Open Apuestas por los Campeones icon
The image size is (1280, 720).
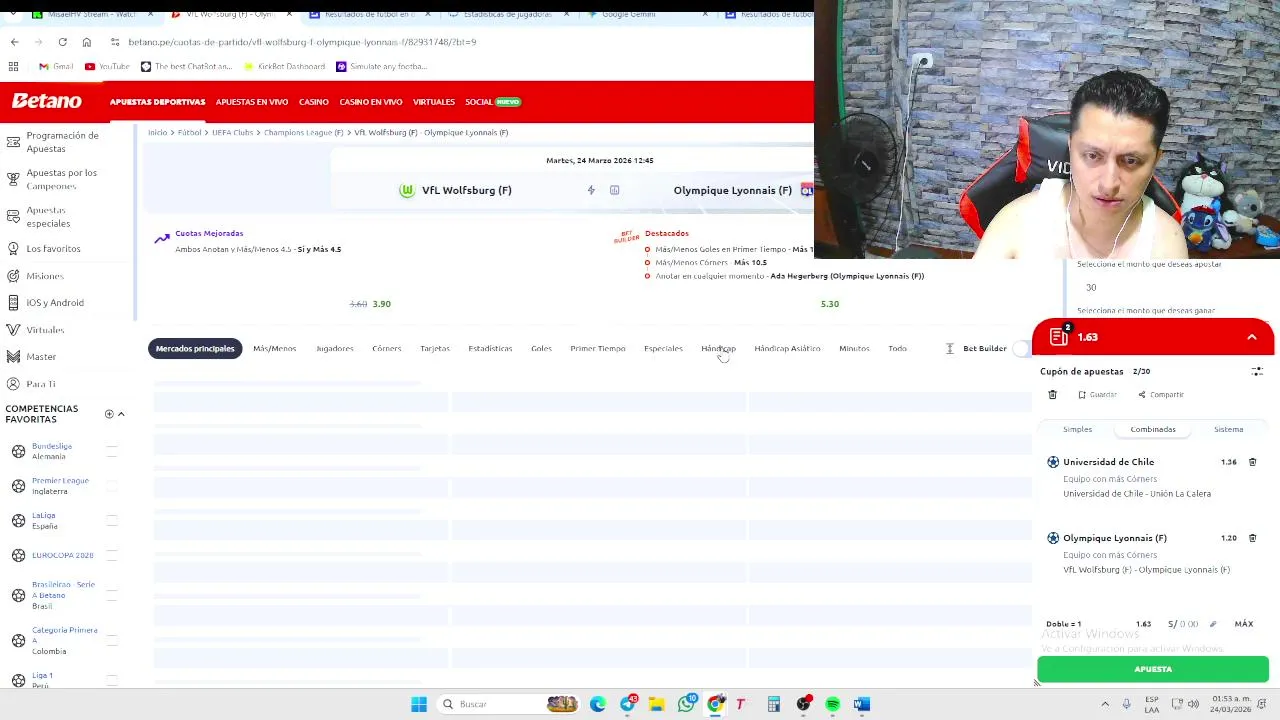(x=13, y=179)
